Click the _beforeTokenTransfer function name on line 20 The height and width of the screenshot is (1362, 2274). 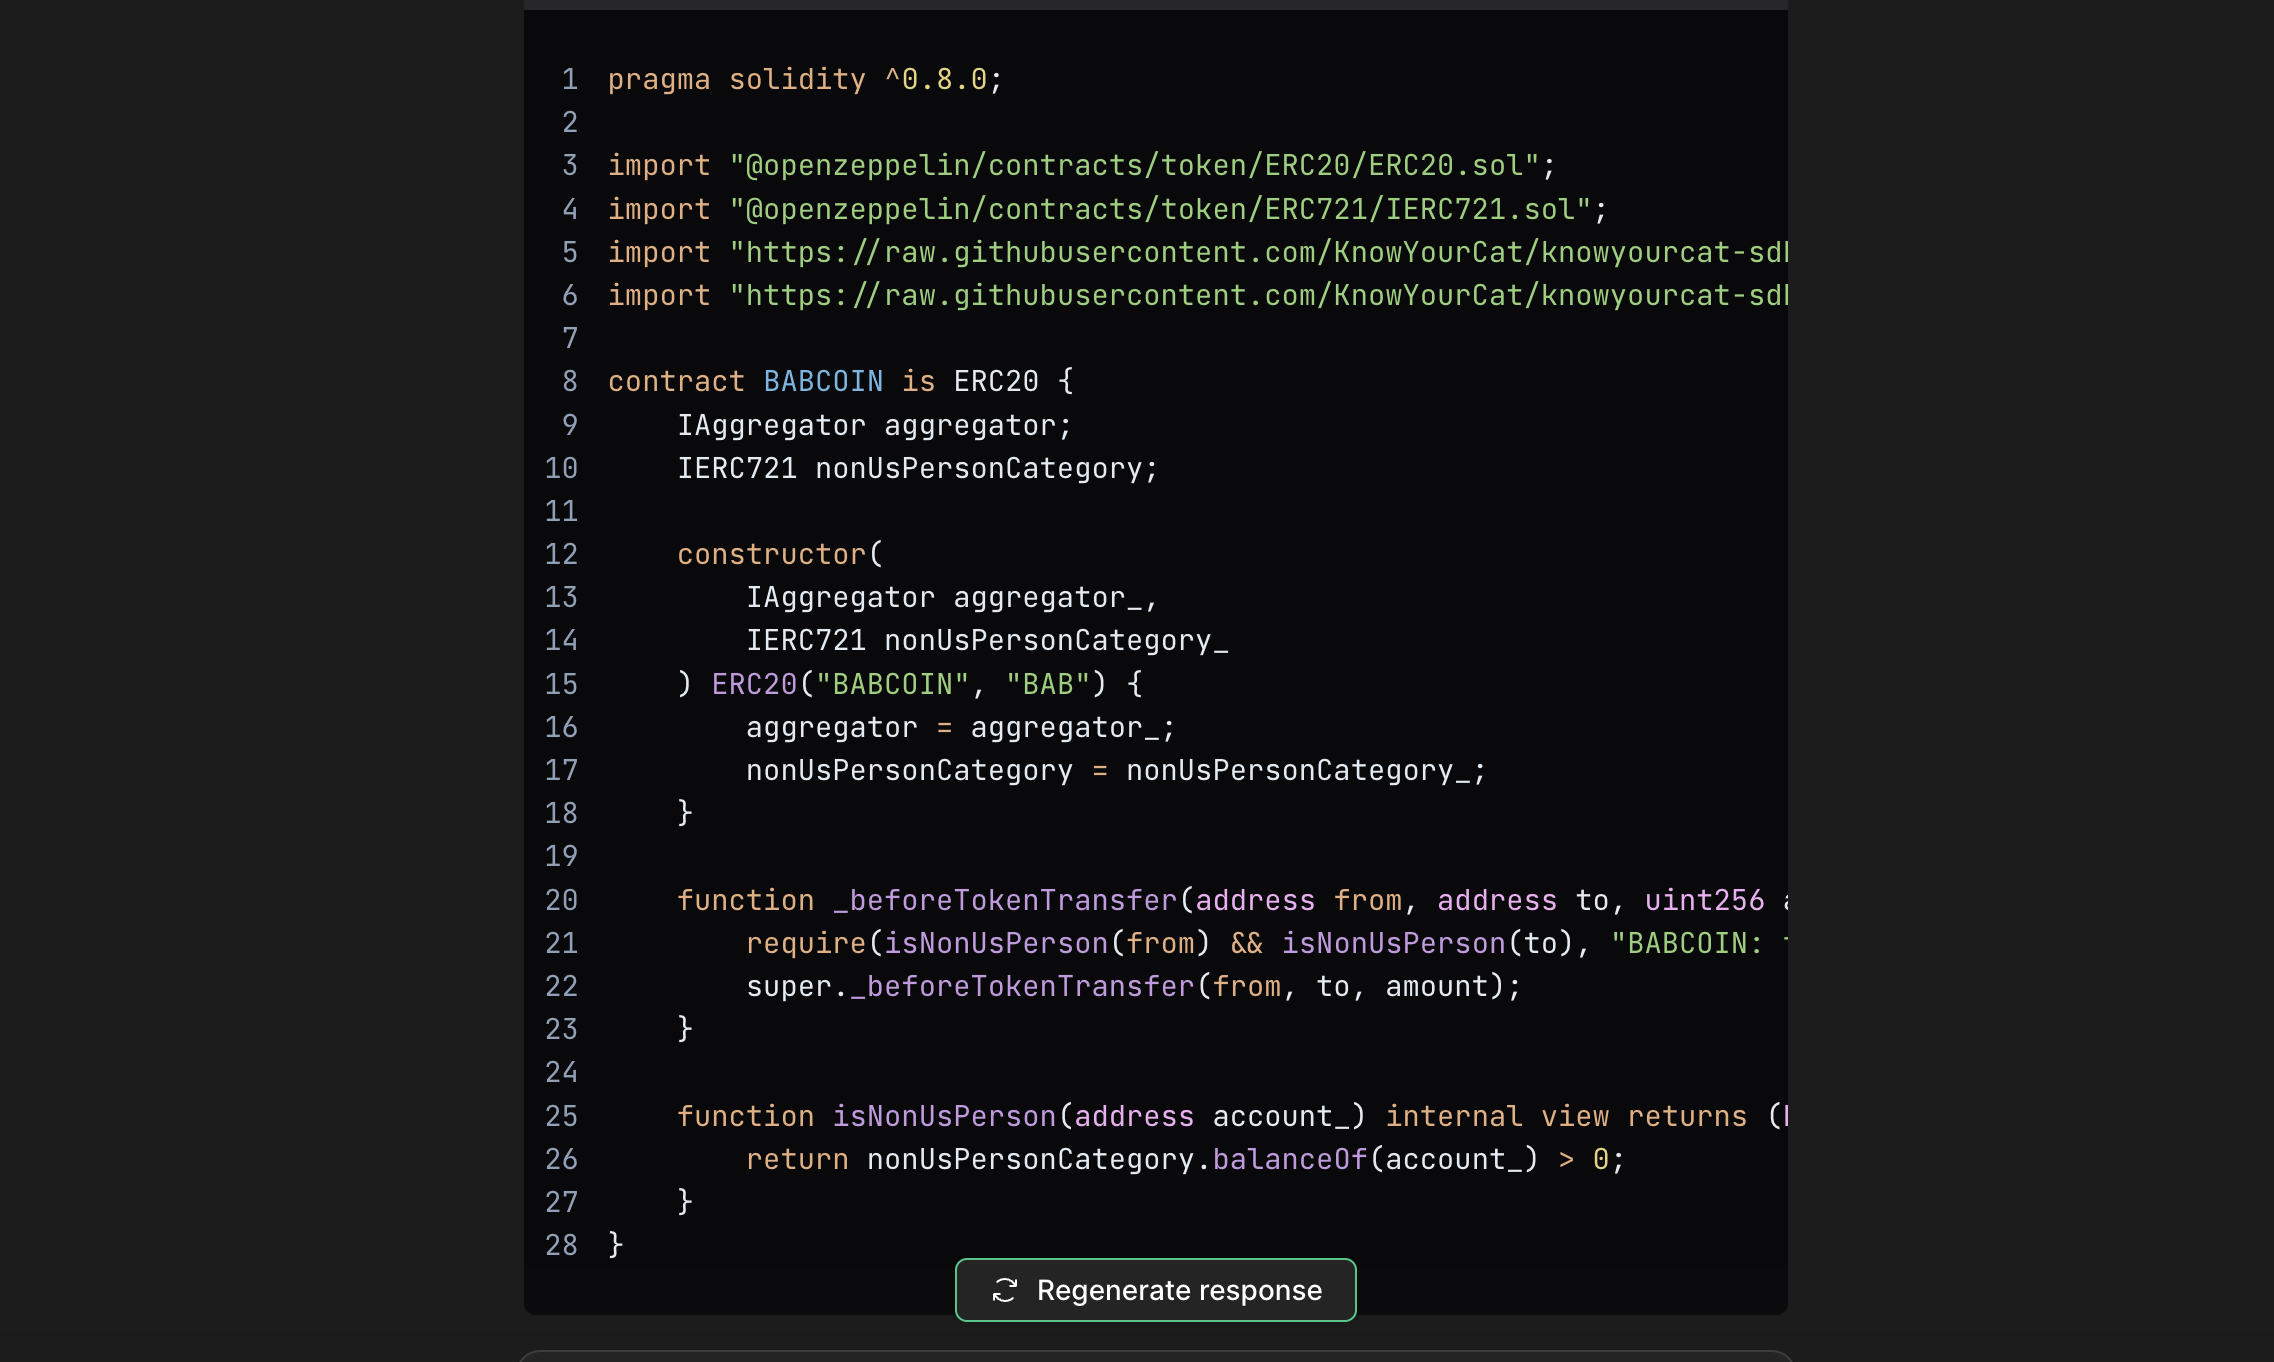(x=1004, y=900)
